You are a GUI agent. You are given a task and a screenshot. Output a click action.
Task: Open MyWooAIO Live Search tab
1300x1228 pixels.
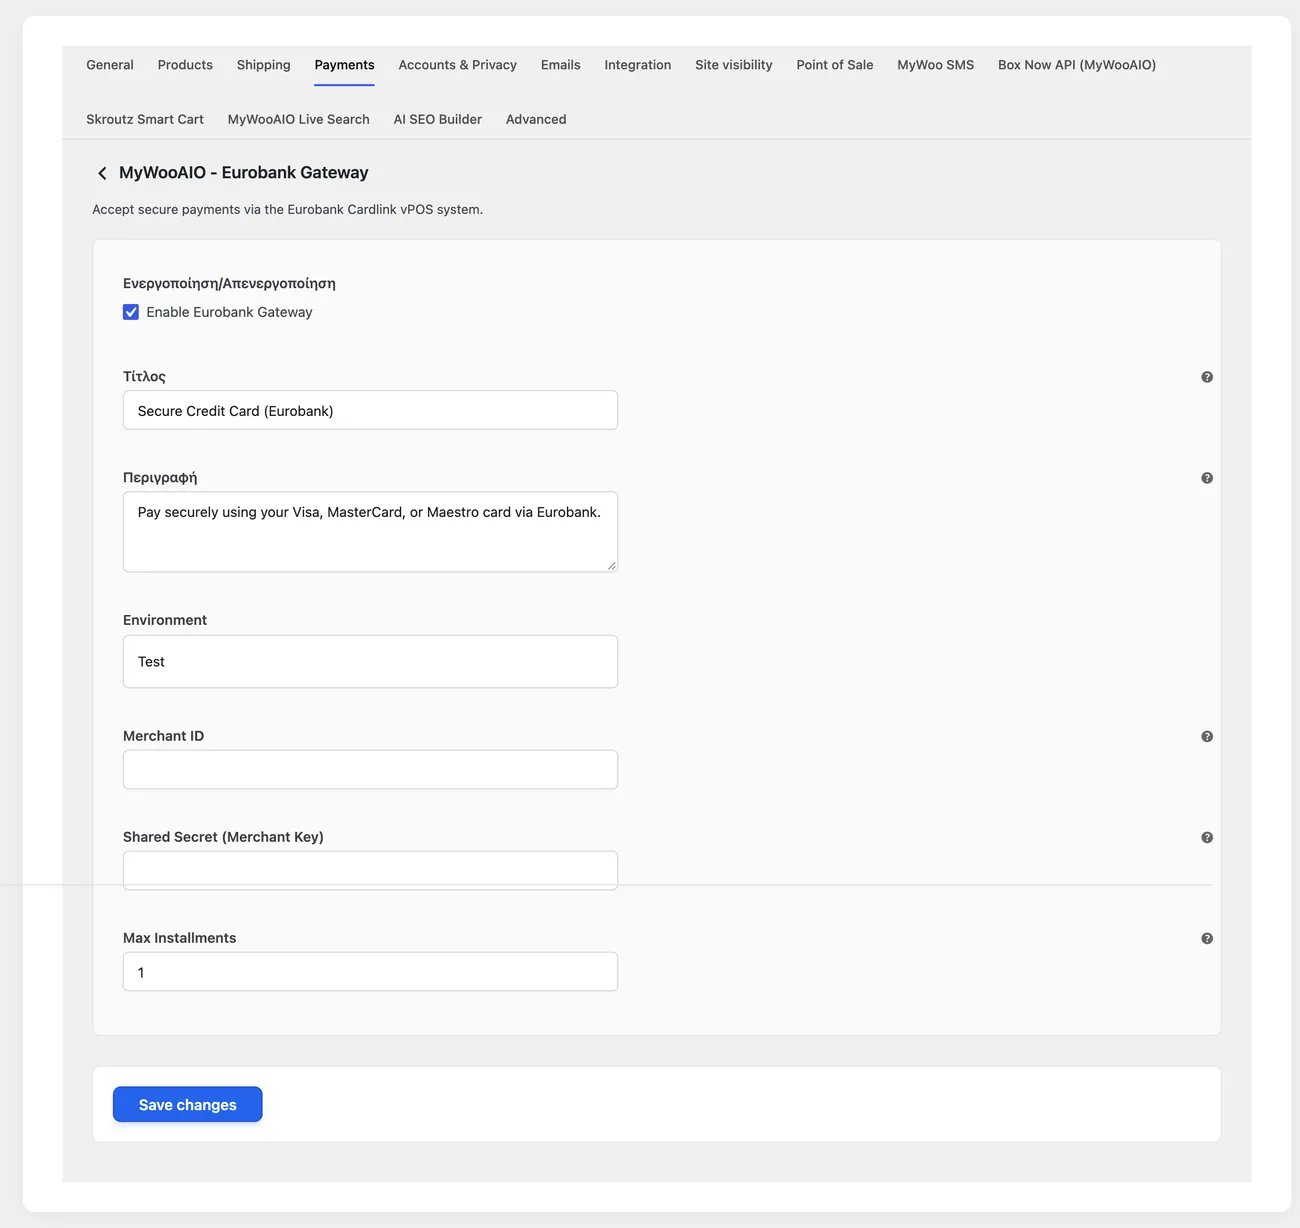point(299,119)
